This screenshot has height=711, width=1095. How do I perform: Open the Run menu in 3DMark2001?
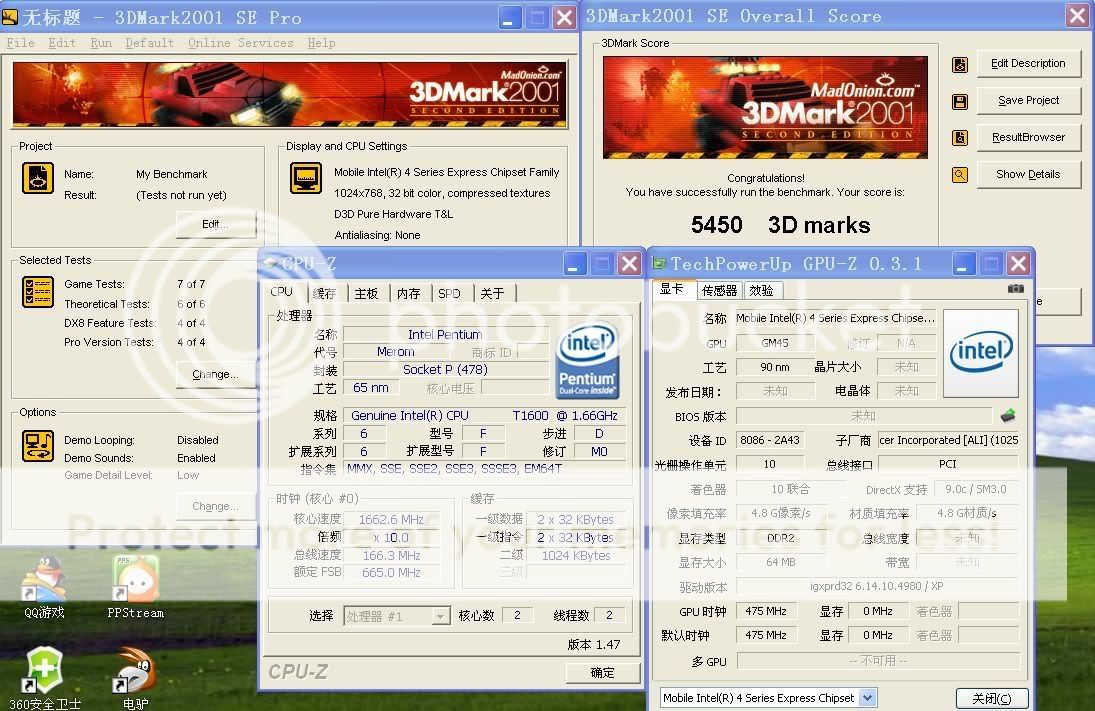(101, 43)
